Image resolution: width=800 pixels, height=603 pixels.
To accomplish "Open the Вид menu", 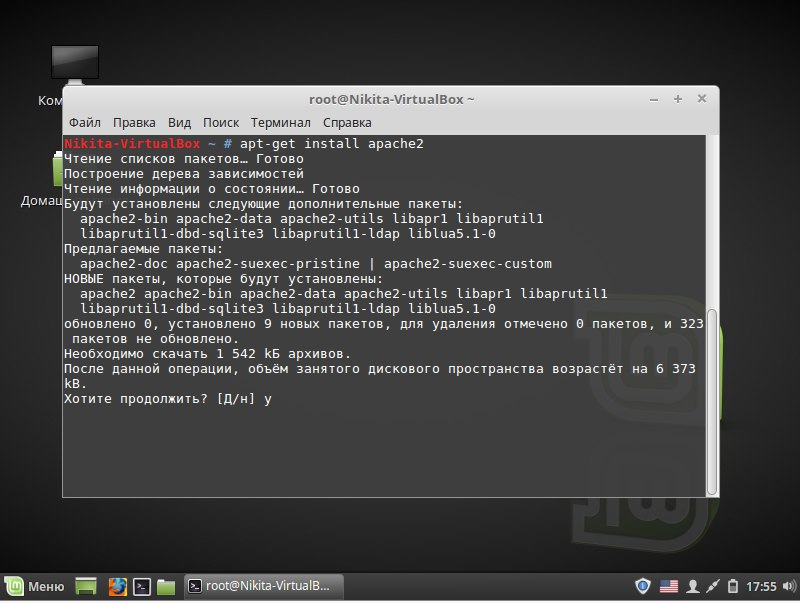I will tap(179, 122).
